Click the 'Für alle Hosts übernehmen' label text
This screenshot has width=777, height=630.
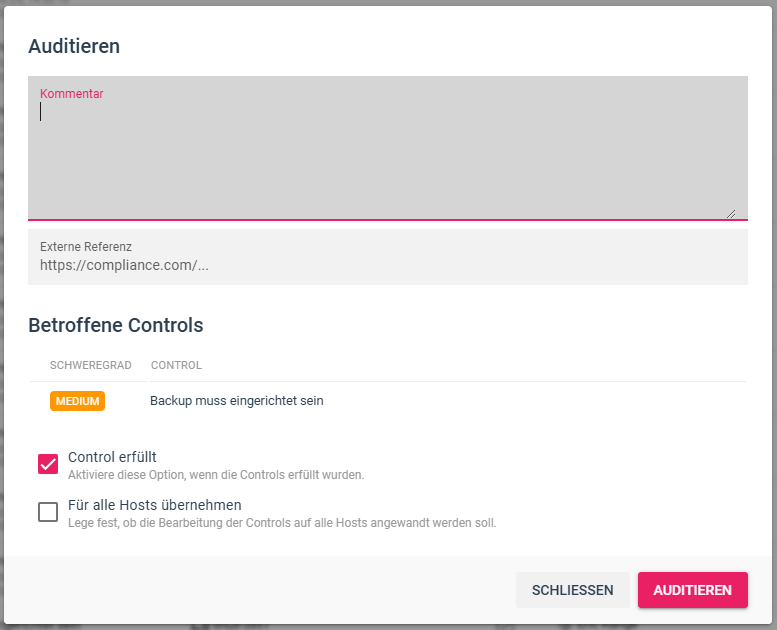(155, 505)
